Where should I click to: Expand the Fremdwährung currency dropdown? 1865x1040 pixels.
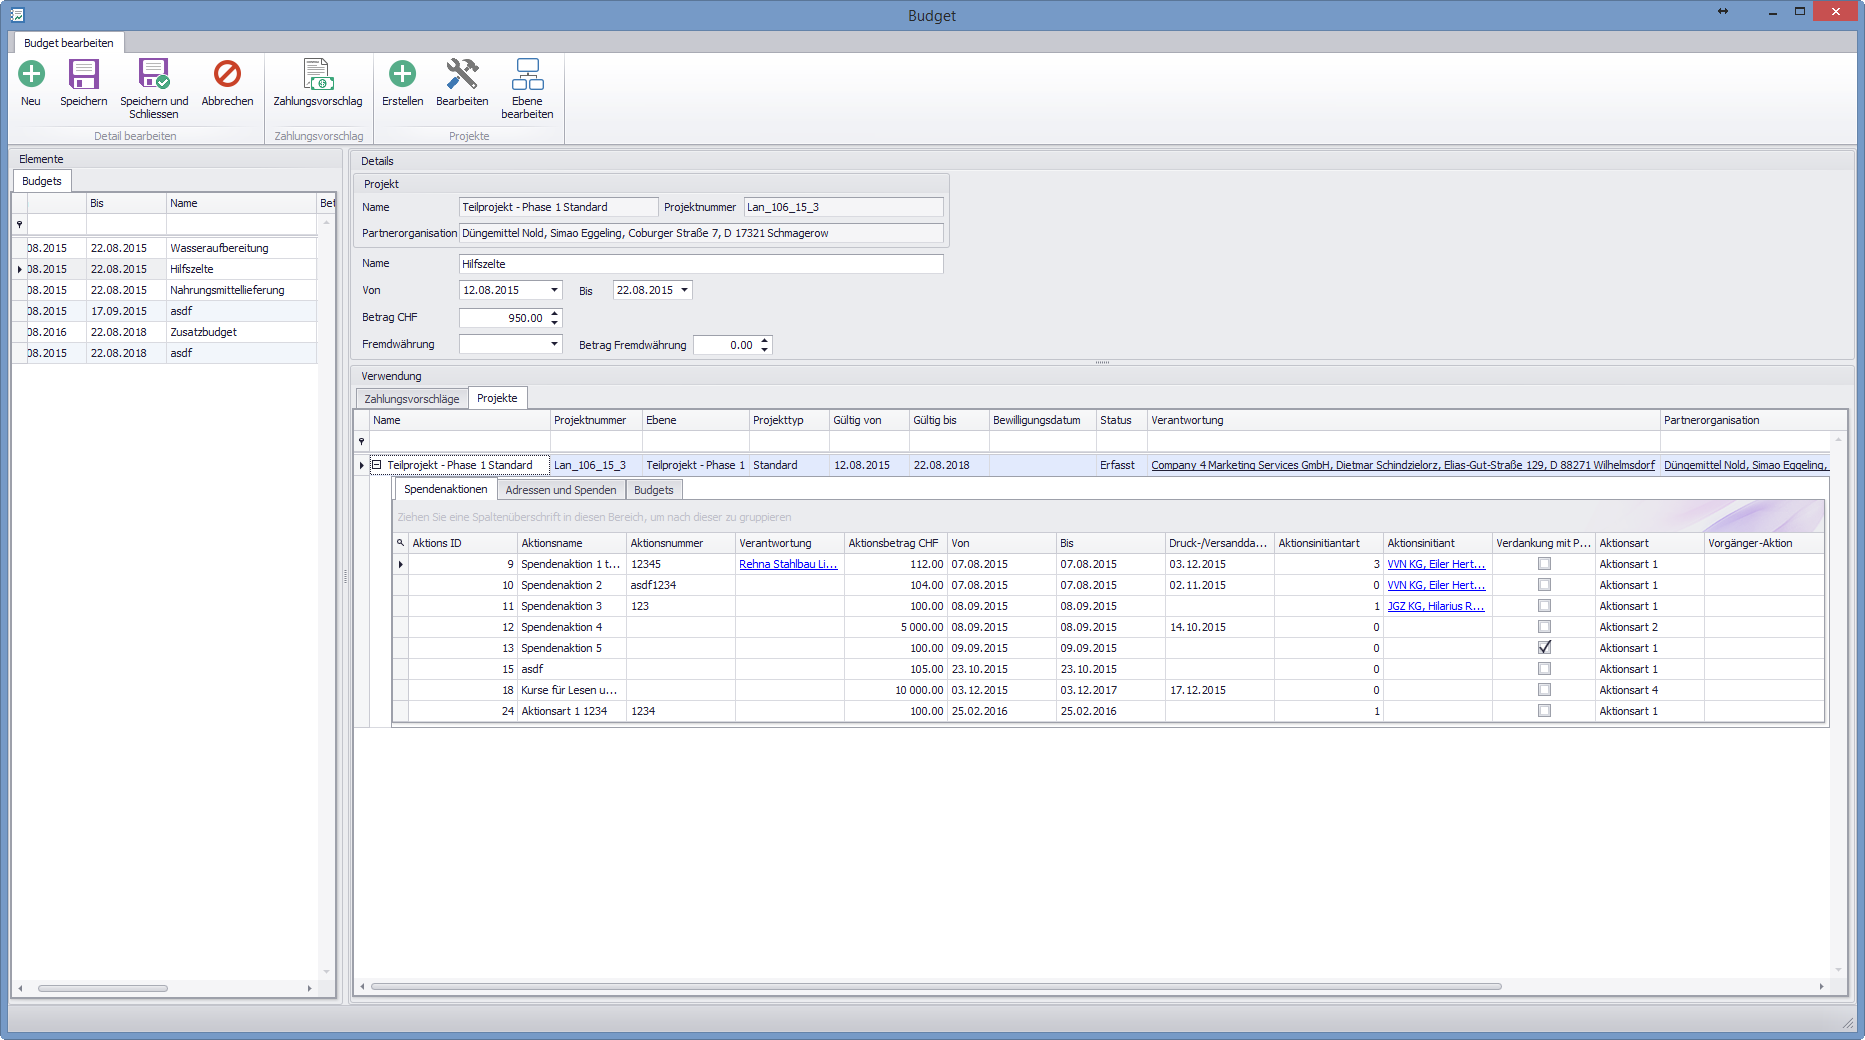tap(554, 344)
